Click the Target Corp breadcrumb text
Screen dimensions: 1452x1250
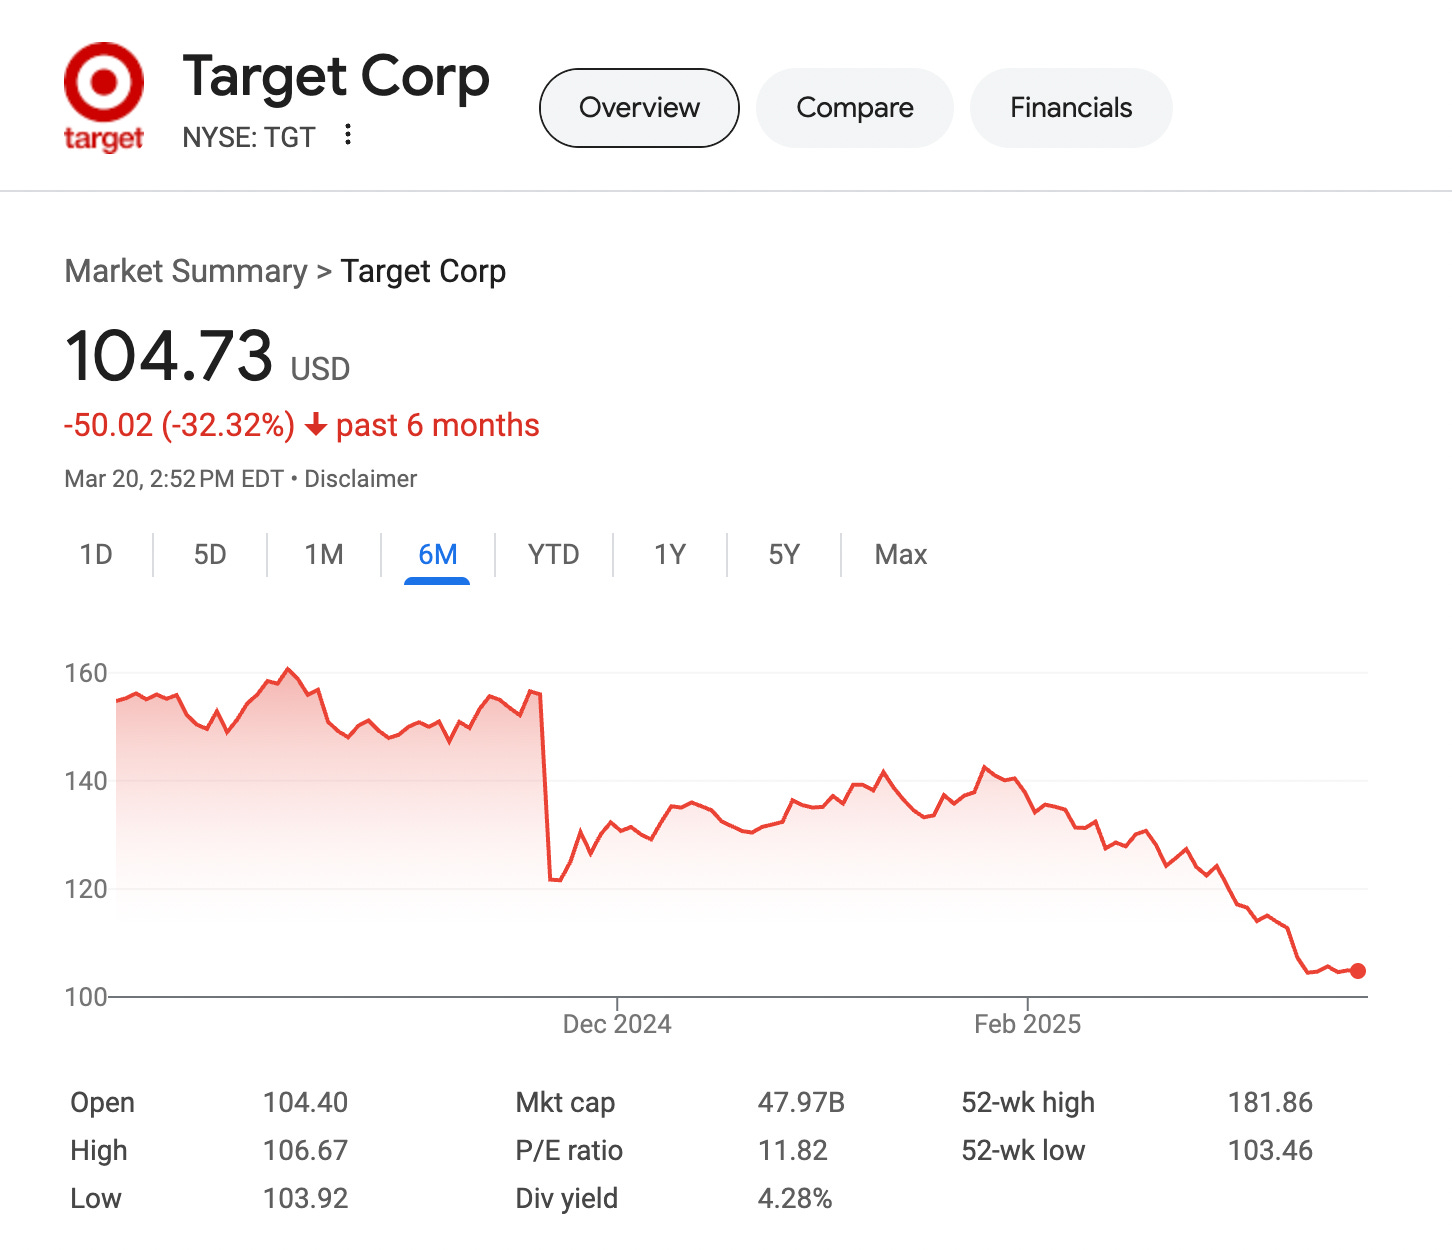tap(424, 271)
